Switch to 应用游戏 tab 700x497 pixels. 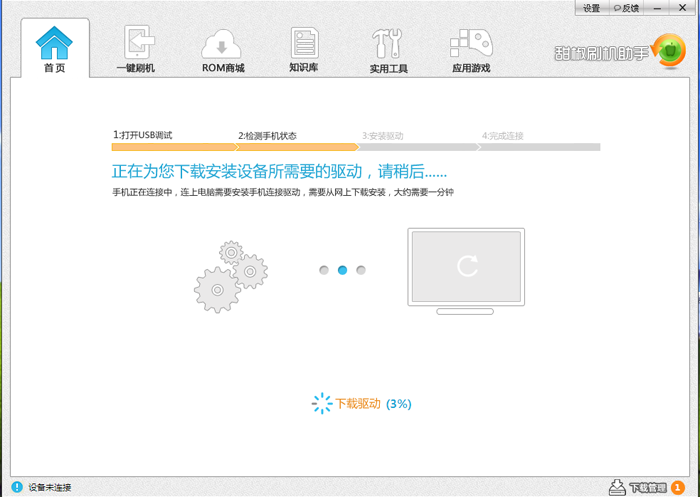click(471, 50)
